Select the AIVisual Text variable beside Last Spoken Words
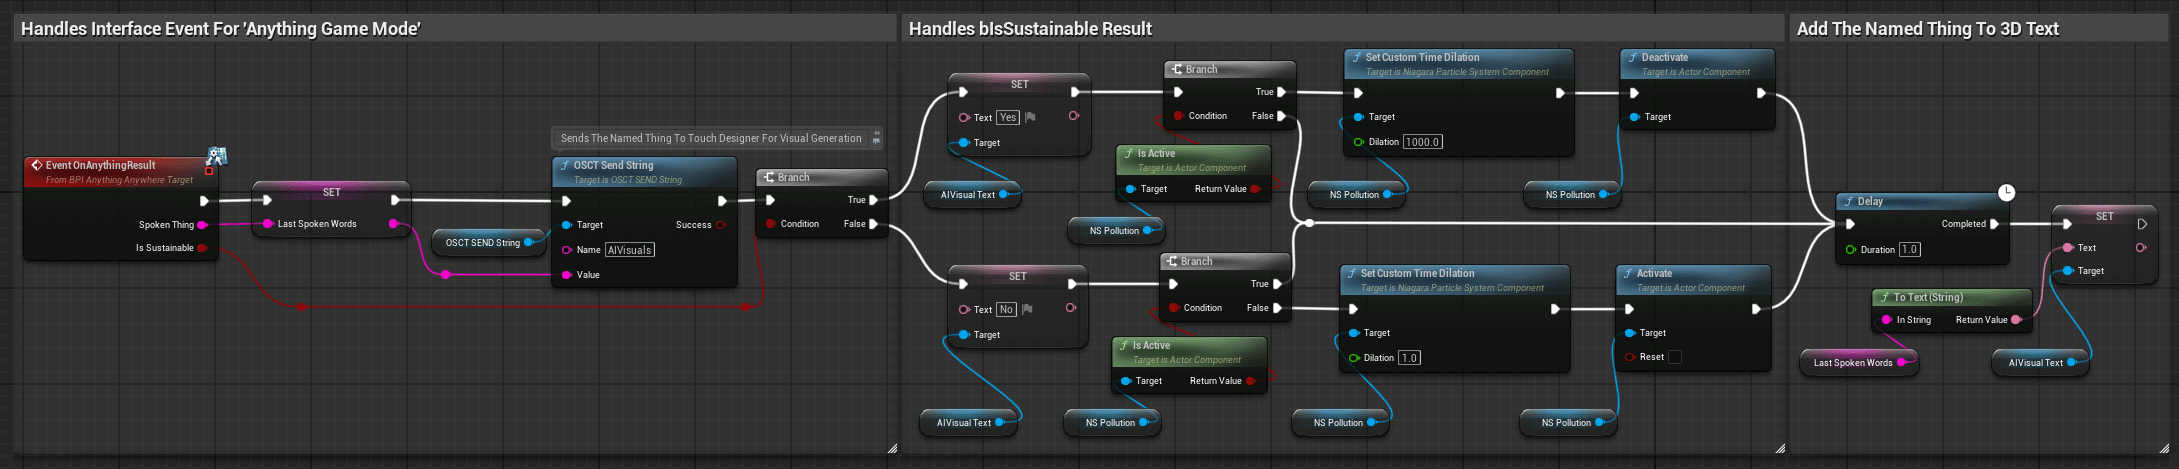This screenshot has height=469, width=2179. click(x=2042, y=363)
